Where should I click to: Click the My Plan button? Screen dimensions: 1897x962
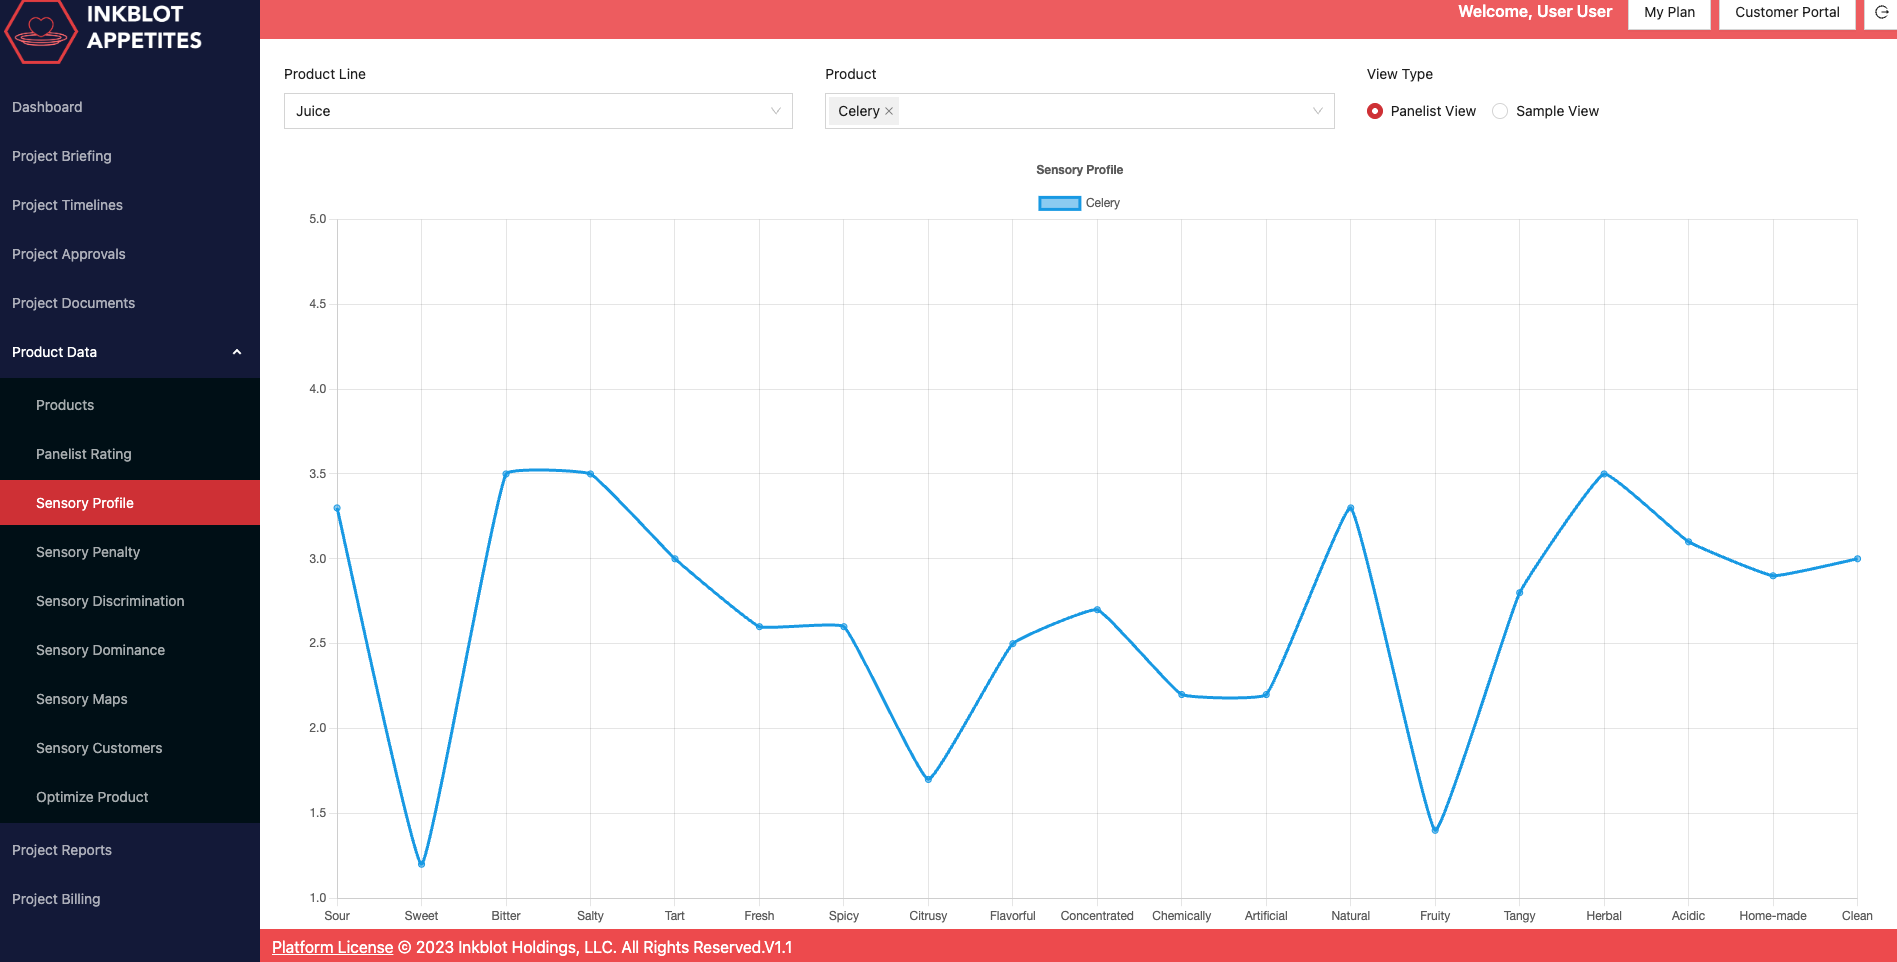pos(1668,13)
